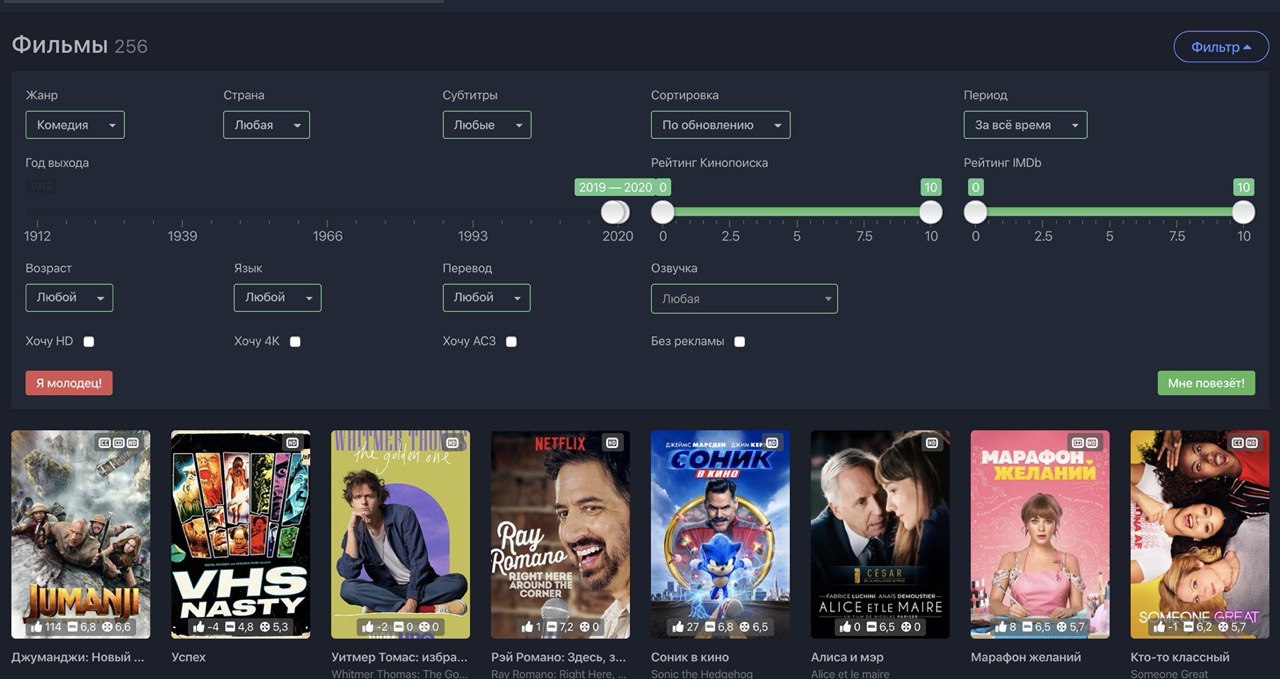The height and width of the screenshot is (679, 1280).
Task: Click the thumbs-up icon on Someone Great poster
Action: (x=1160, y=627)
